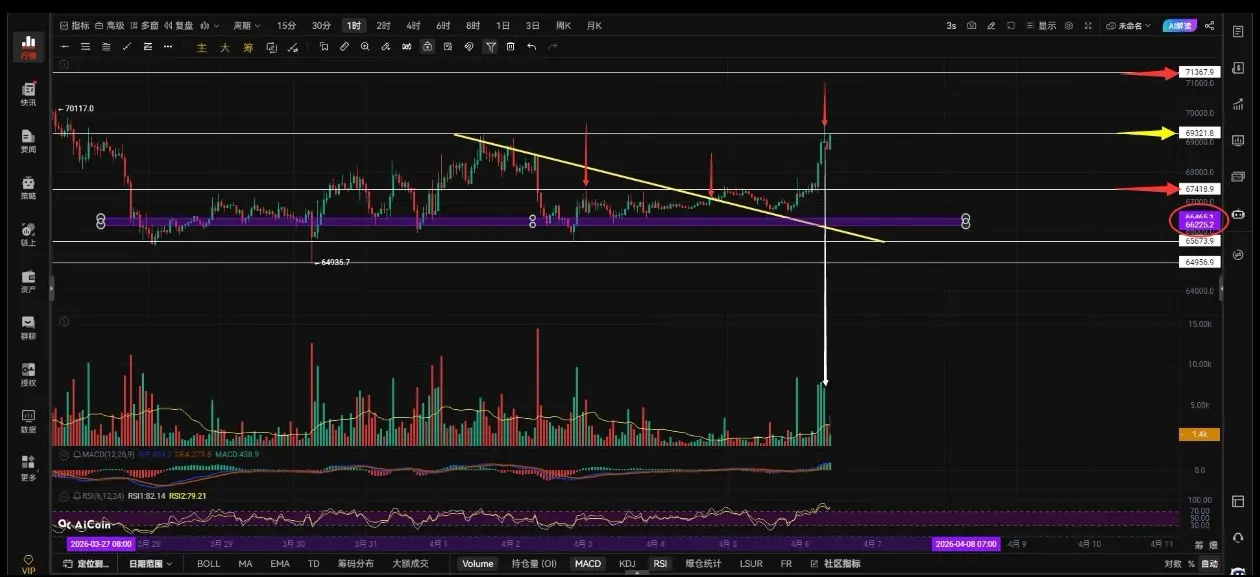
Task: Toggle the 对数 log scale option
Action: point(1172,564)
